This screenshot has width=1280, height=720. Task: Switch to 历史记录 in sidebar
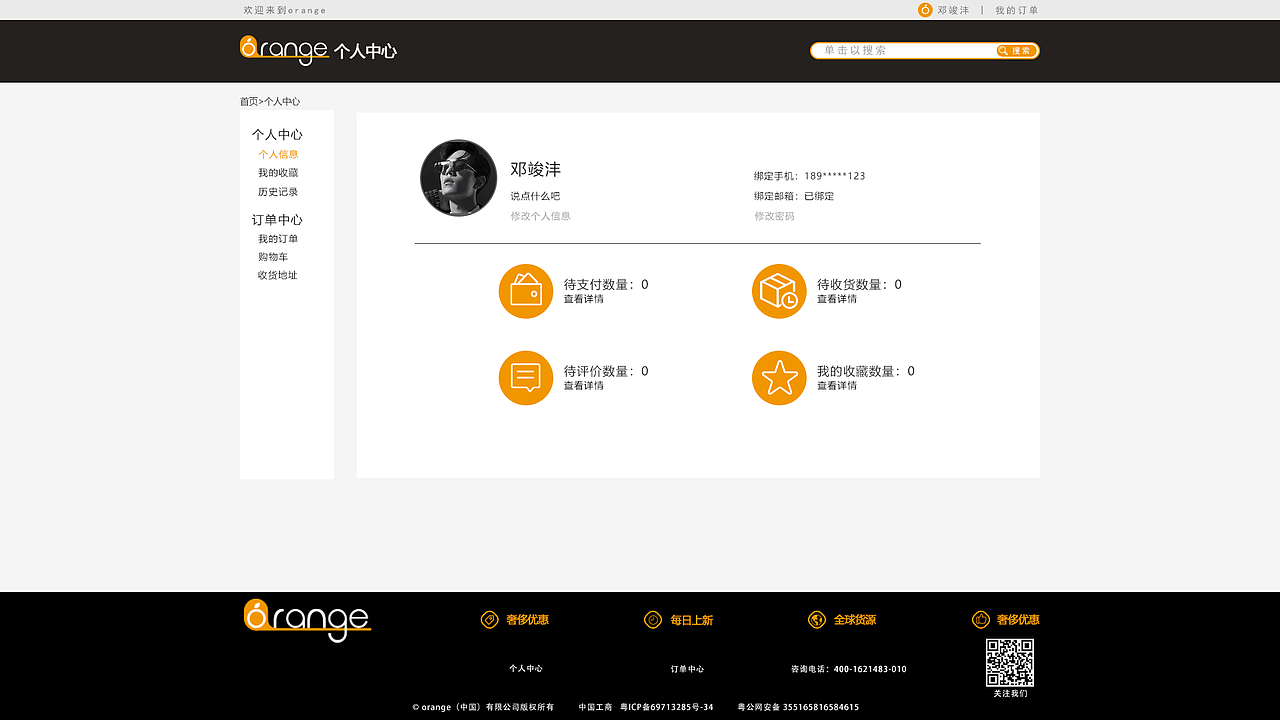point(278,190)
